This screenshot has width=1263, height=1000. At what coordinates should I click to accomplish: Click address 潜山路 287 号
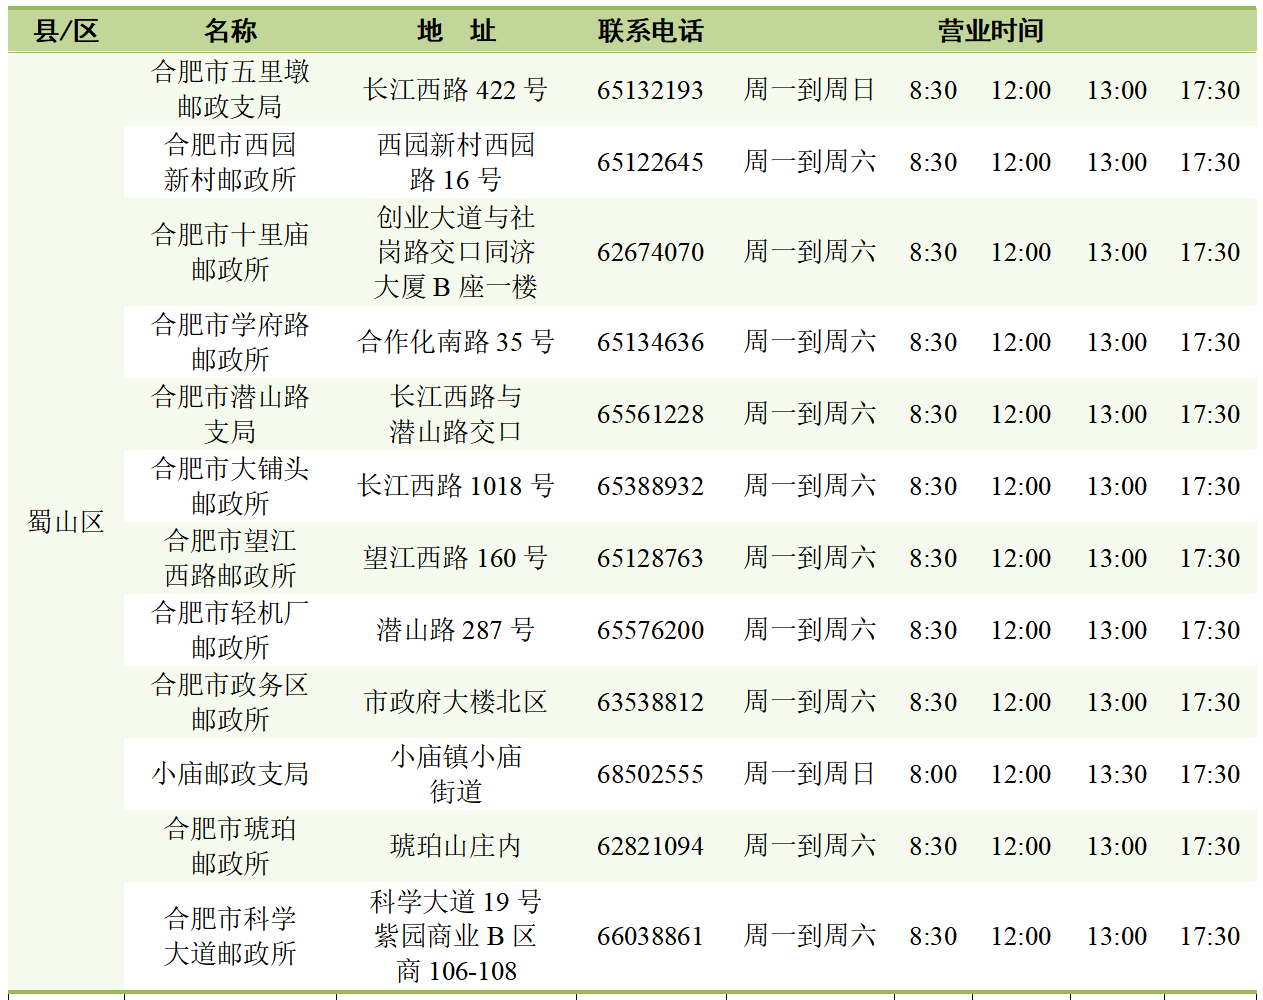[456, 630]
